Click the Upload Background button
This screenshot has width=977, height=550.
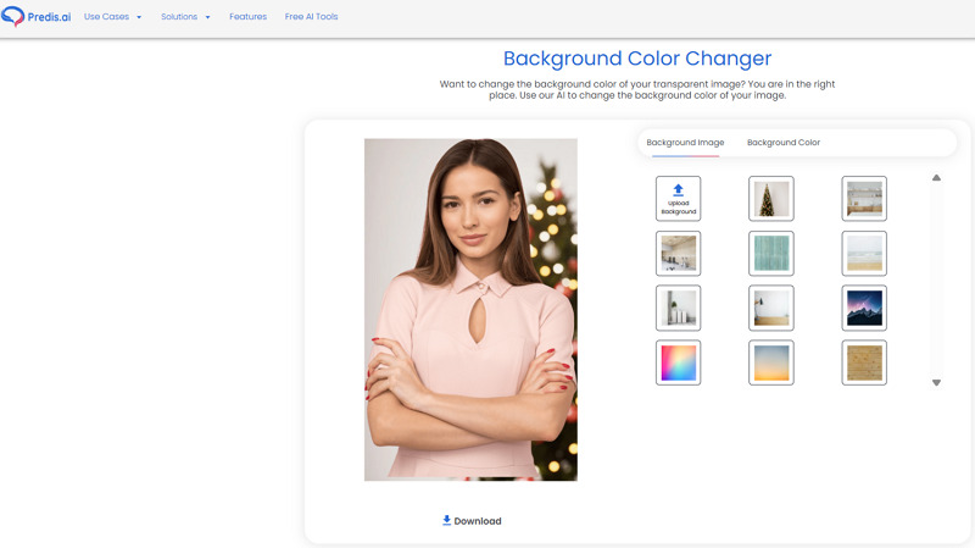(x=678, y=198)
